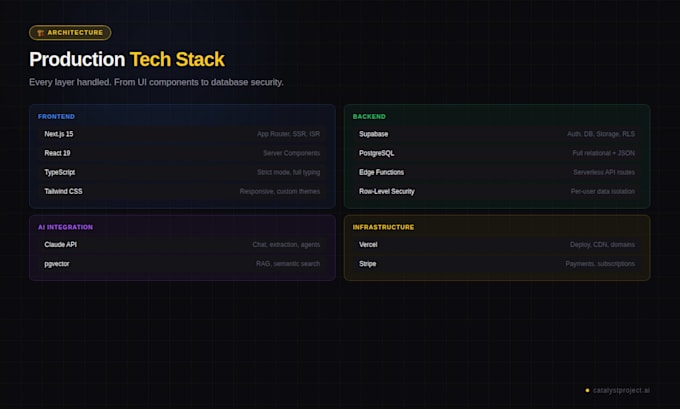Viewport: 680px width, 409px height.
Task: Click the yellow dot beside catalystproject.ai
Action: tap(587, 390)
